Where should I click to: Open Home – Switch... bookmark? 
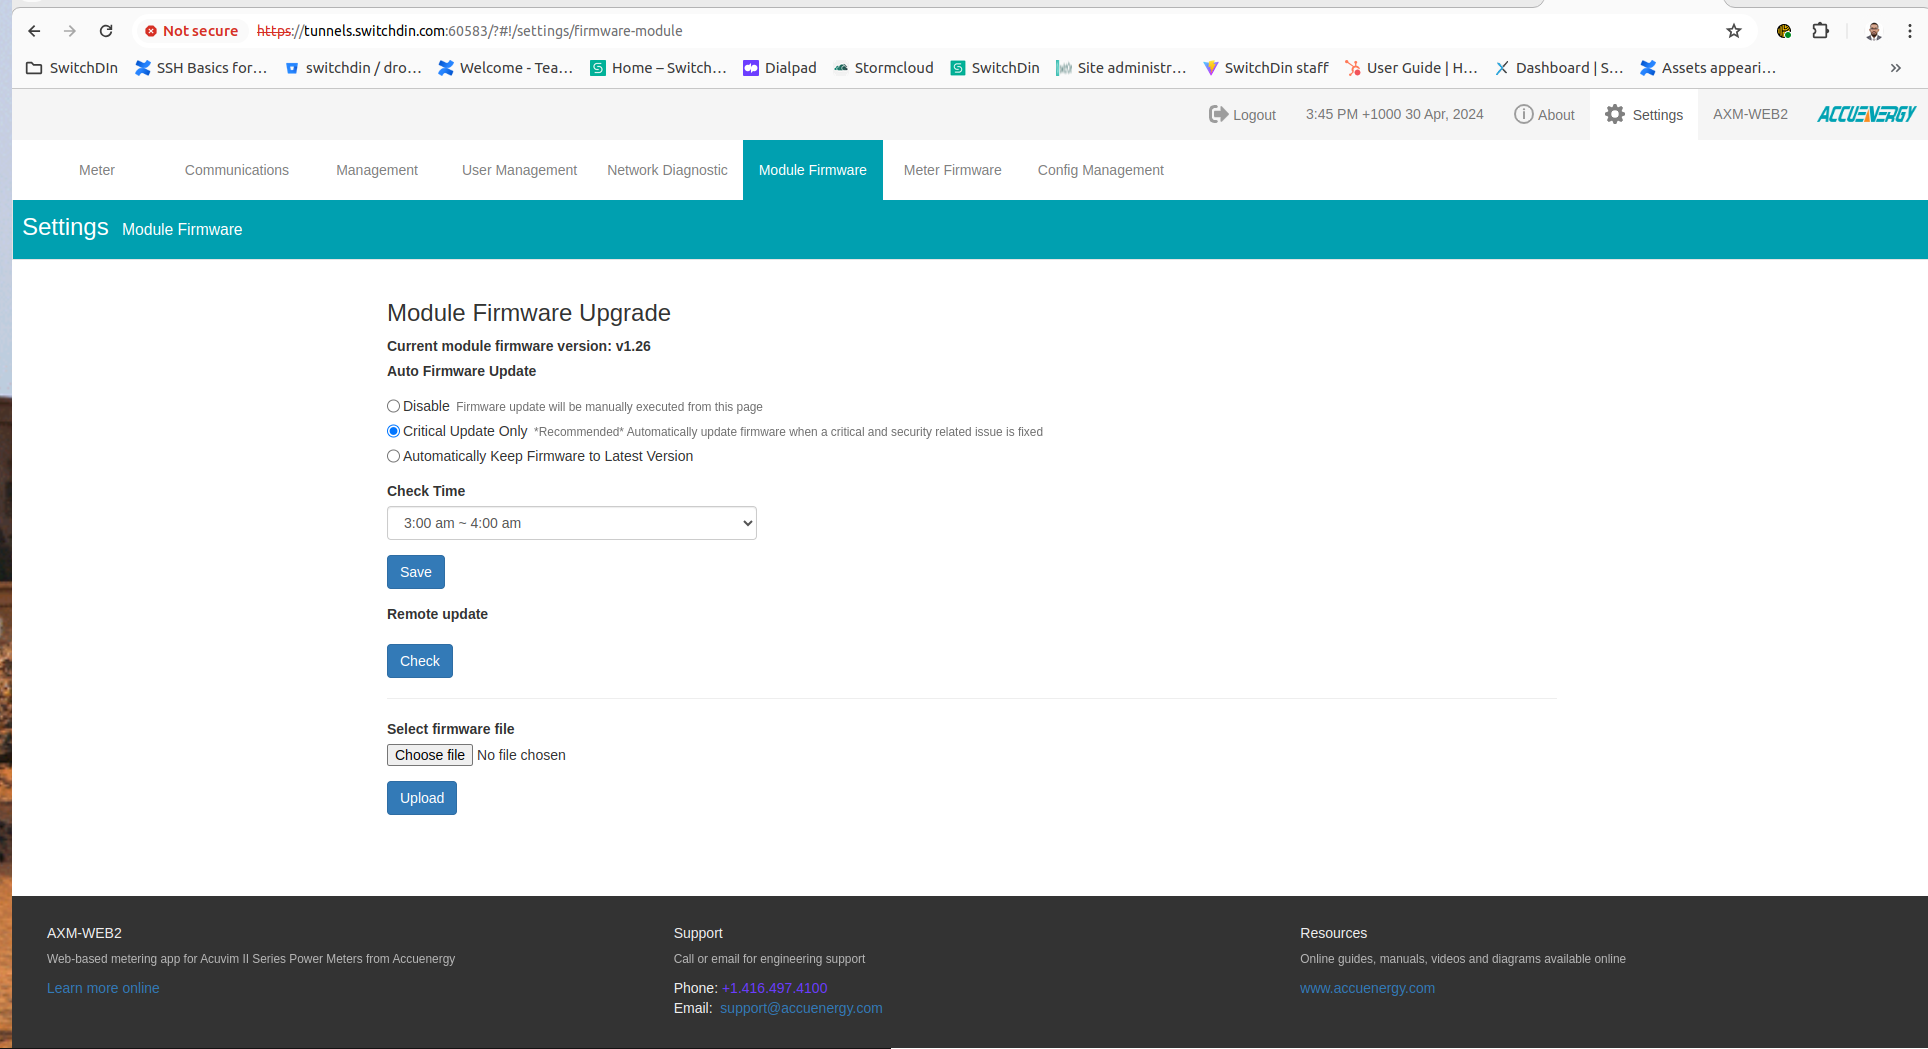point(658,68)
